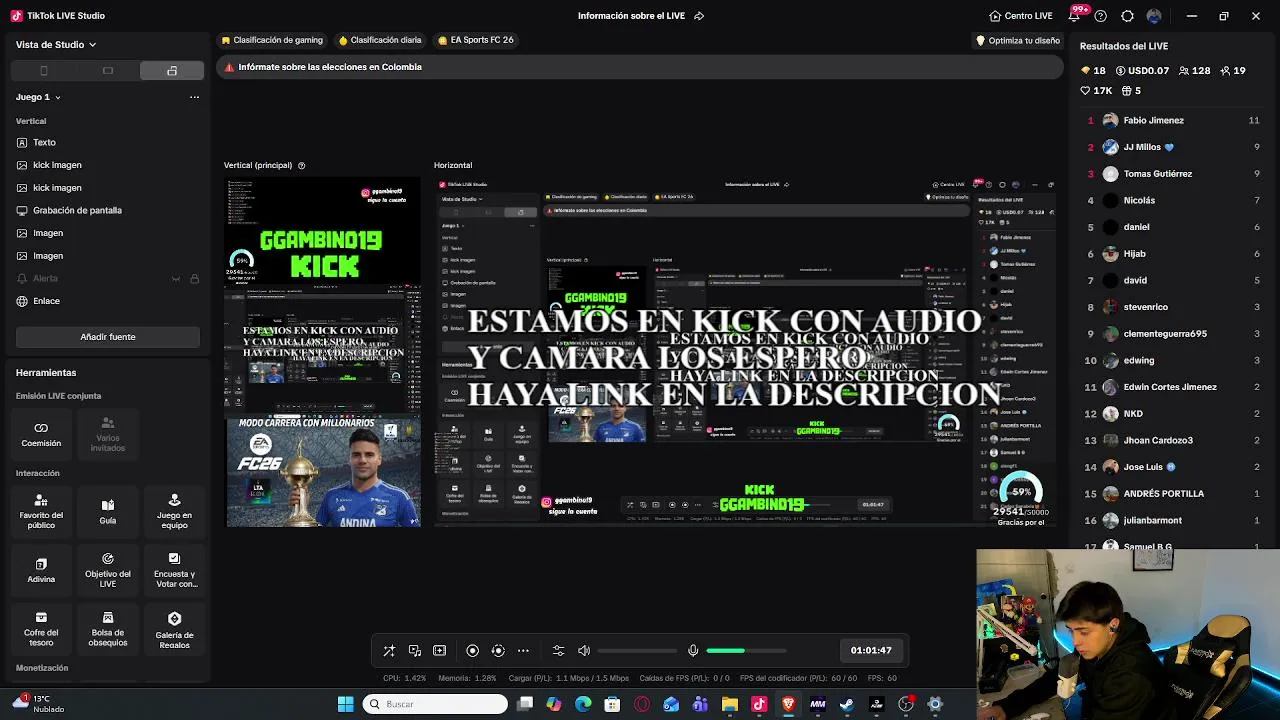
Task: Open the EA Sports FC 26 tag
Action: pyautogui.click(x=476, y=40)
